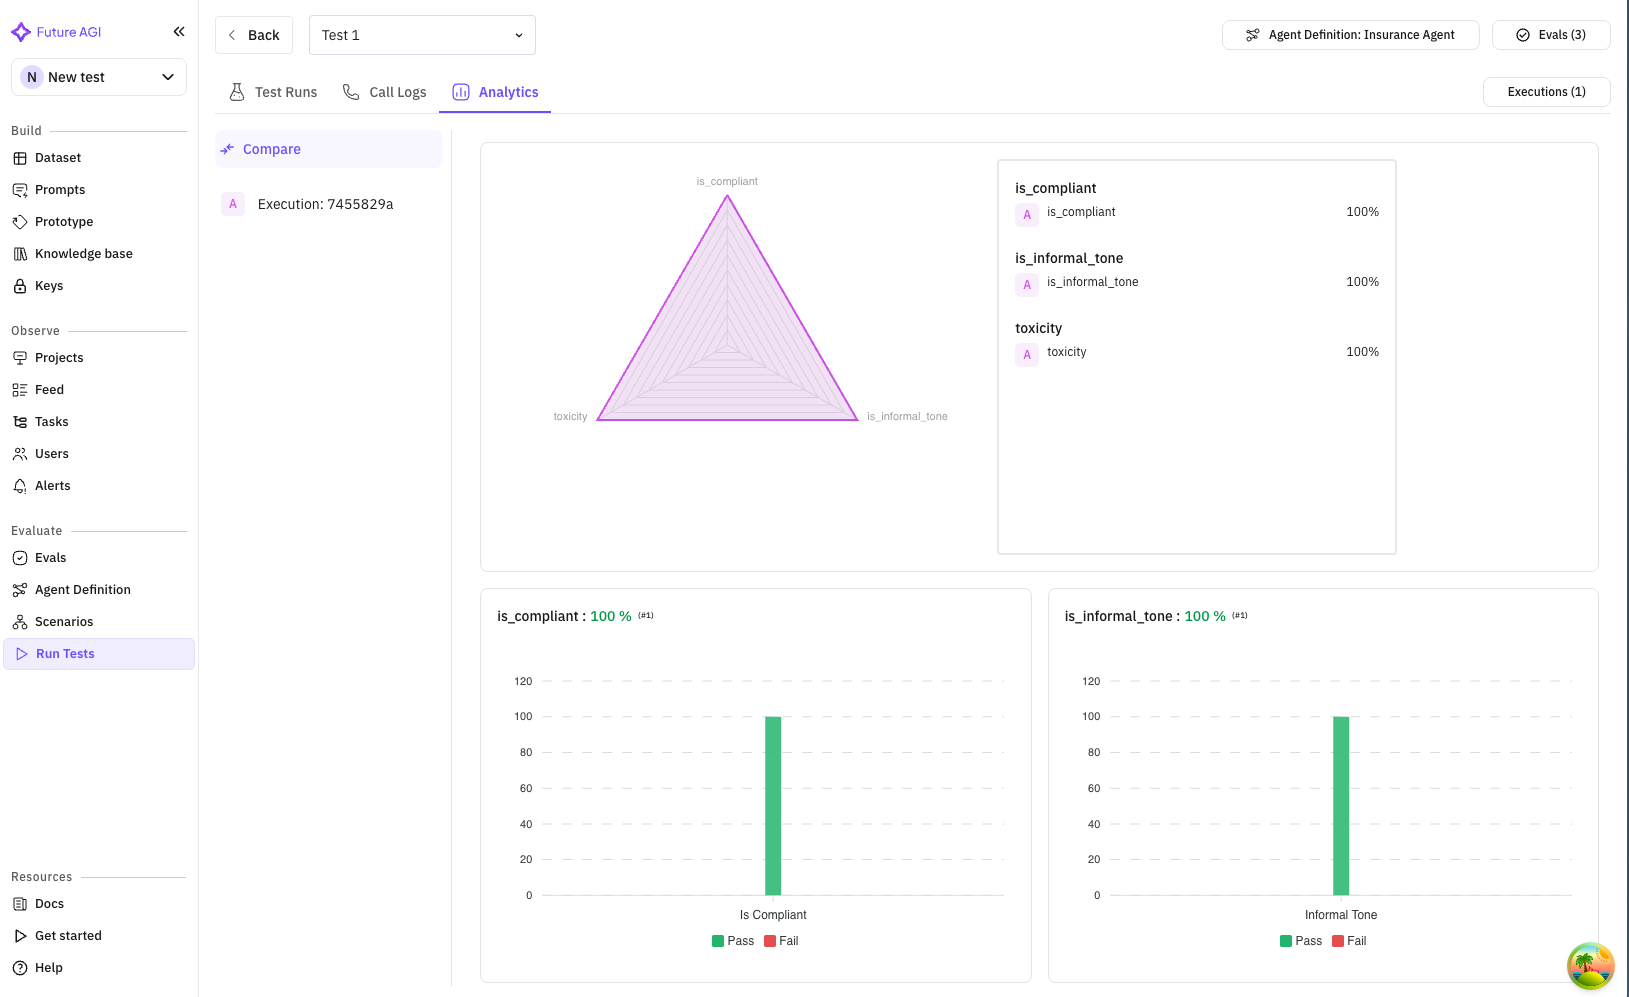
Task: Click the Agent Definition sidebar icon
Action: pos(21,589)
